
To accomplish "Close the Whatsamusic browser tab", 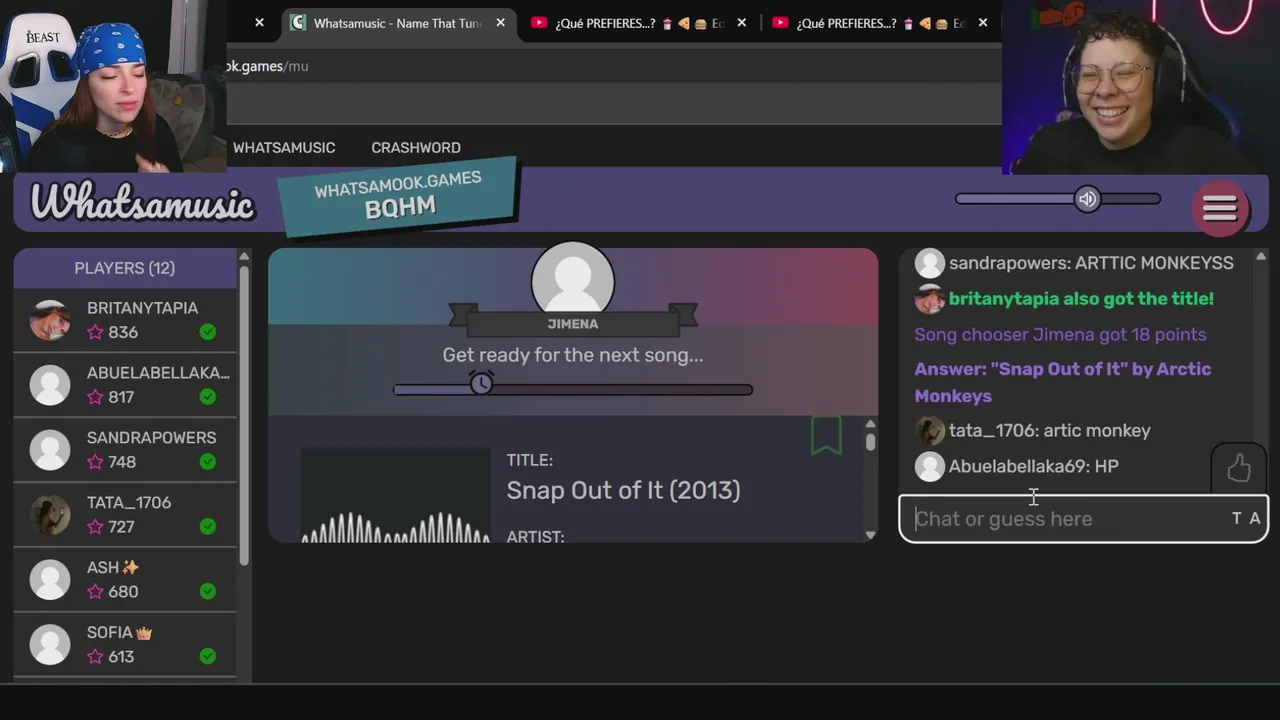I will point(500,23).
